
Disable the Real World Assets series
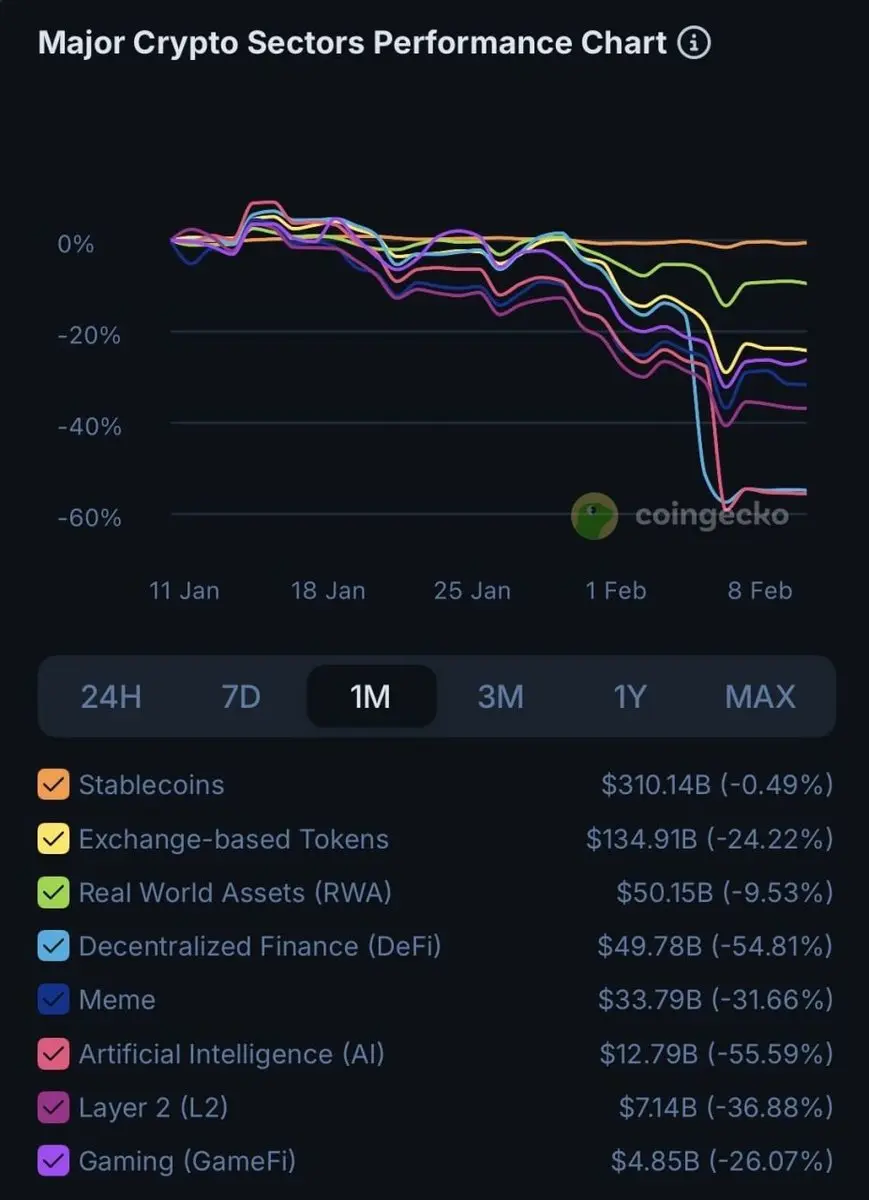[53, 892]
